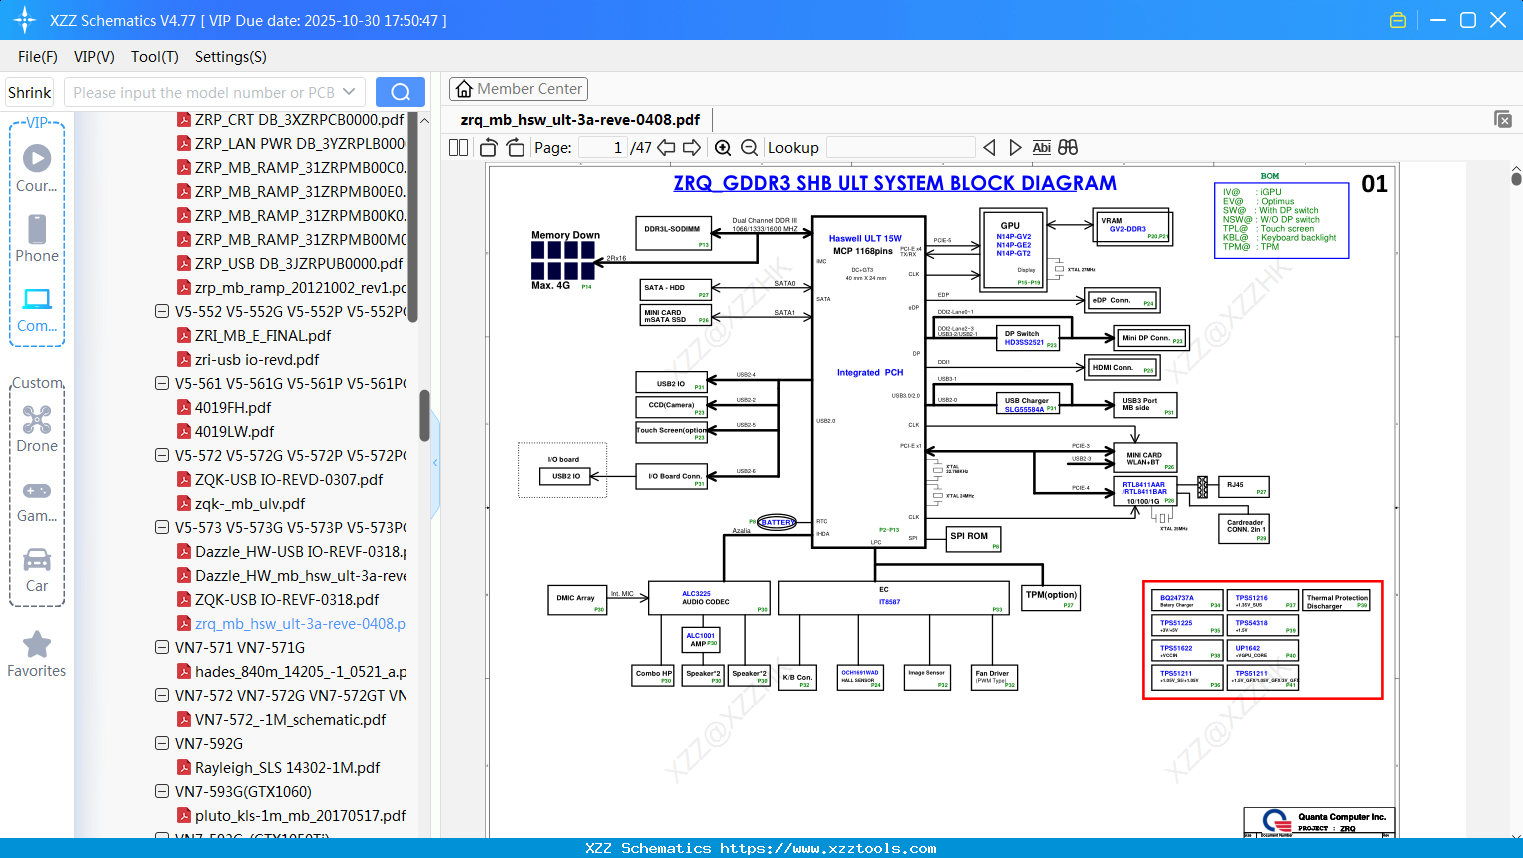Click the Page number field
Screen dimensions: 1523x858
point(603,148)
